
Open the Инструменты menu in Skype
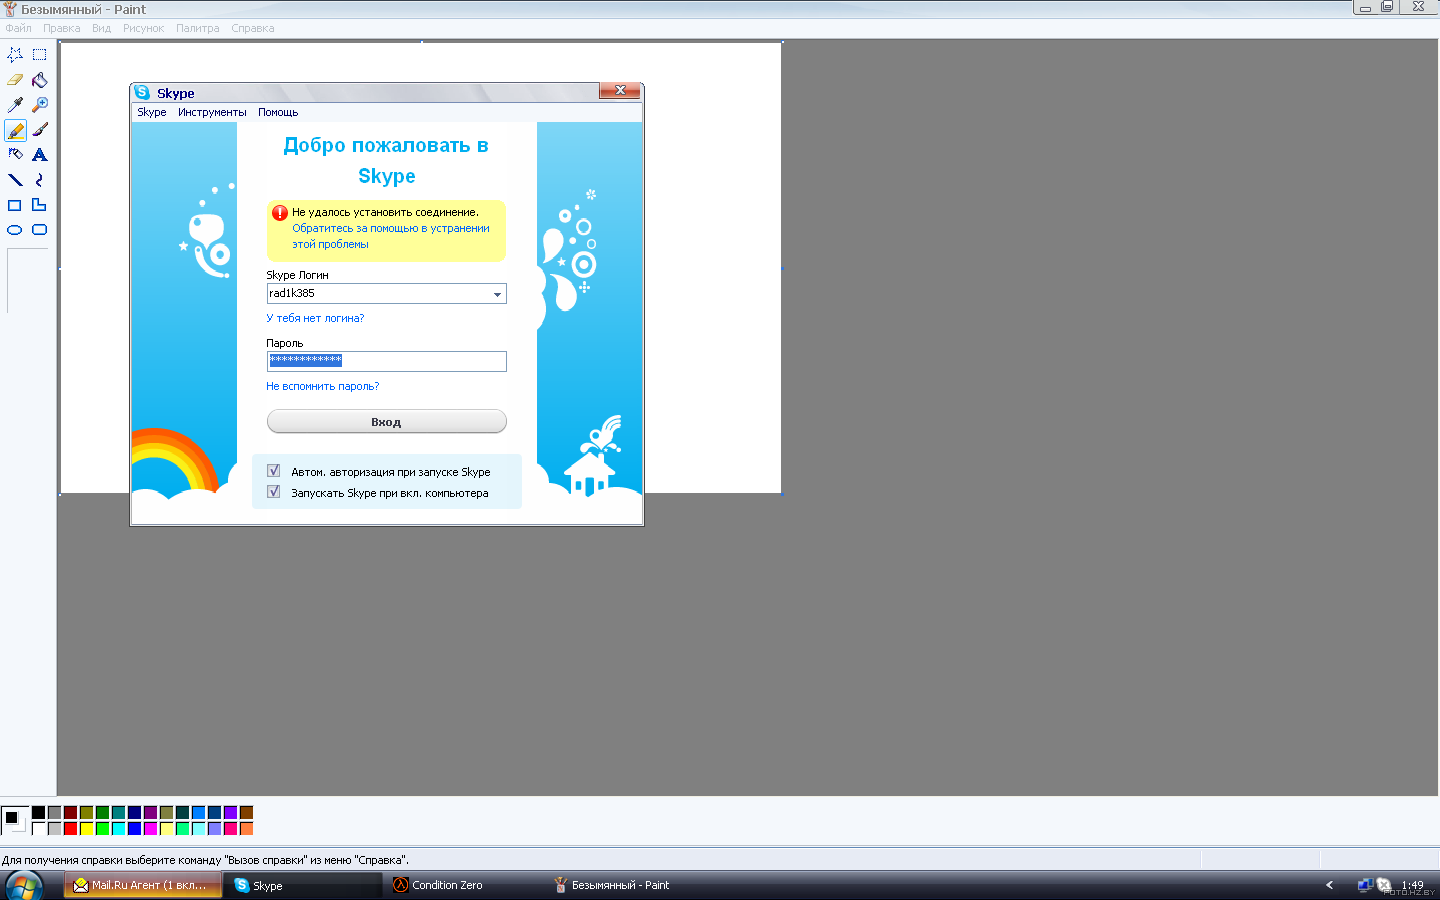(212, 112)
